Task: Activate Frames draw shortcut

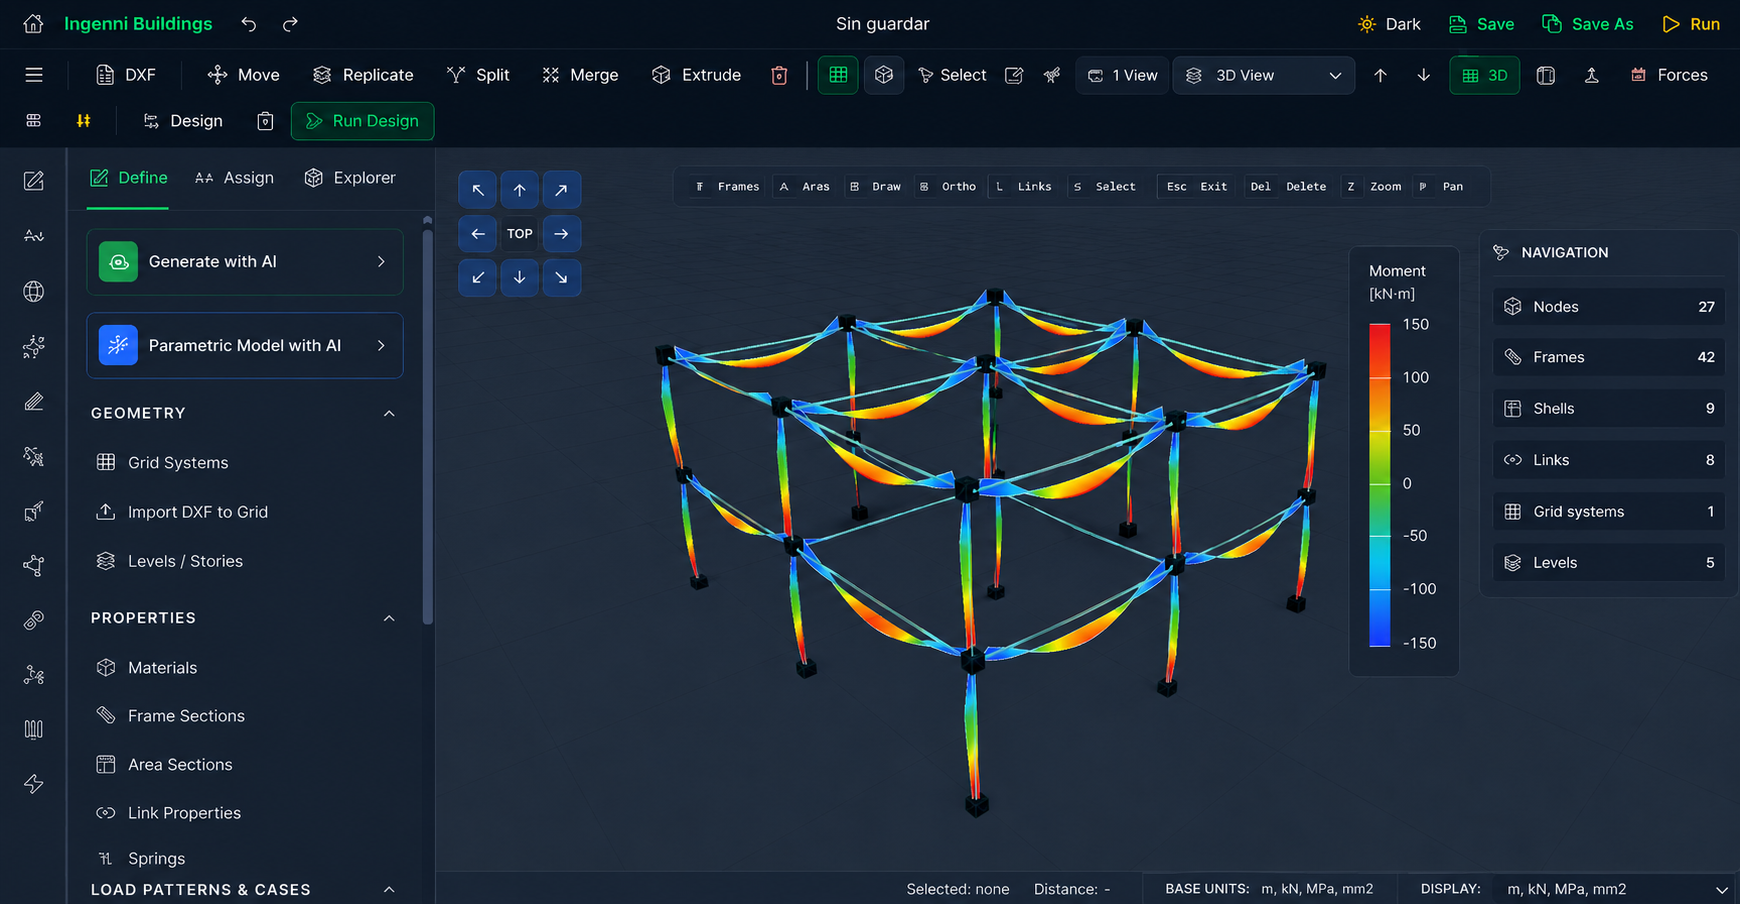Action: click(728, 187)
